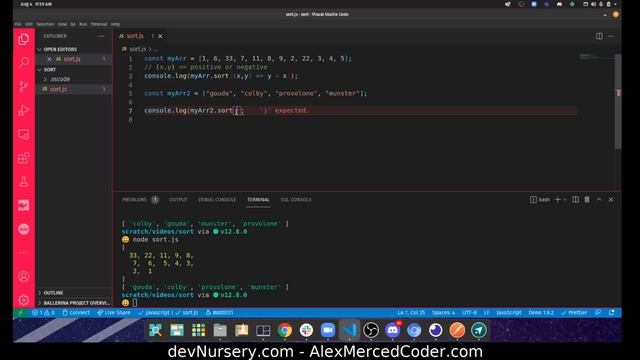The image size is (640, 360).
Task: Click the Ln 7 cursor position indicator
Action: tap(411, 313)
